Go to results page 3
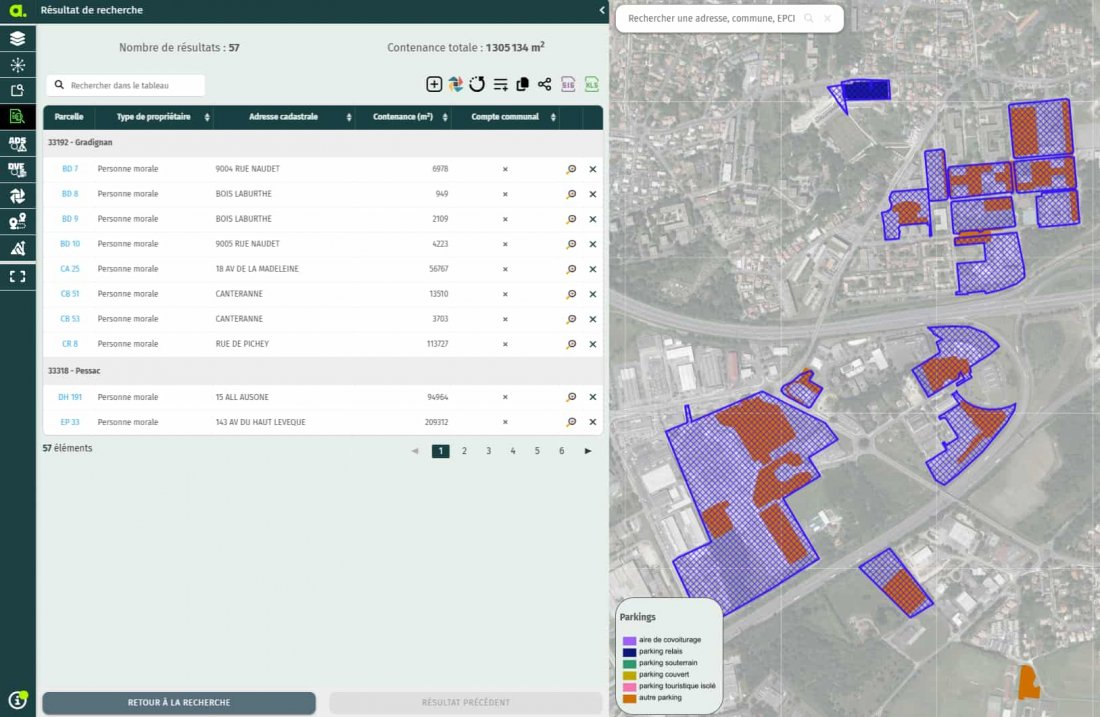The image size is (1100, 717). click(x=489, y=451)
